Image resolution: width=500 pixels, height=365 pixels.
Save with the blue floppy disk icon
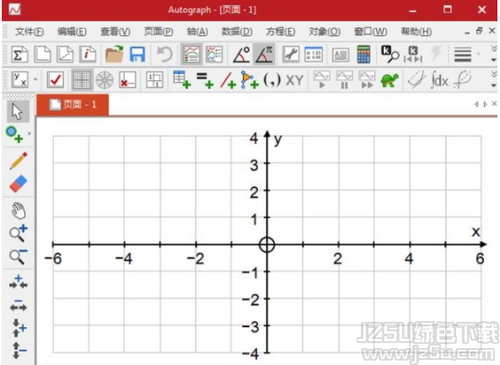pyautogui.click(x=137, y=54)
